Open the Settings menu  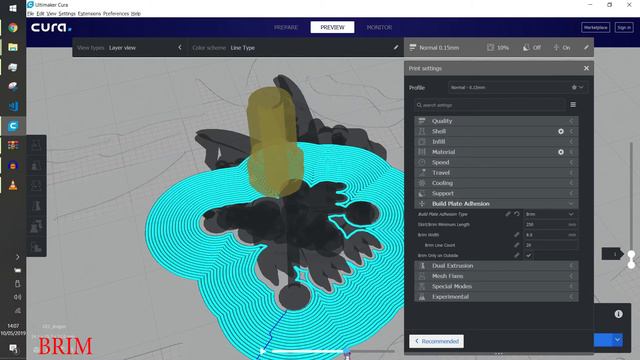(x=67, y=13)
